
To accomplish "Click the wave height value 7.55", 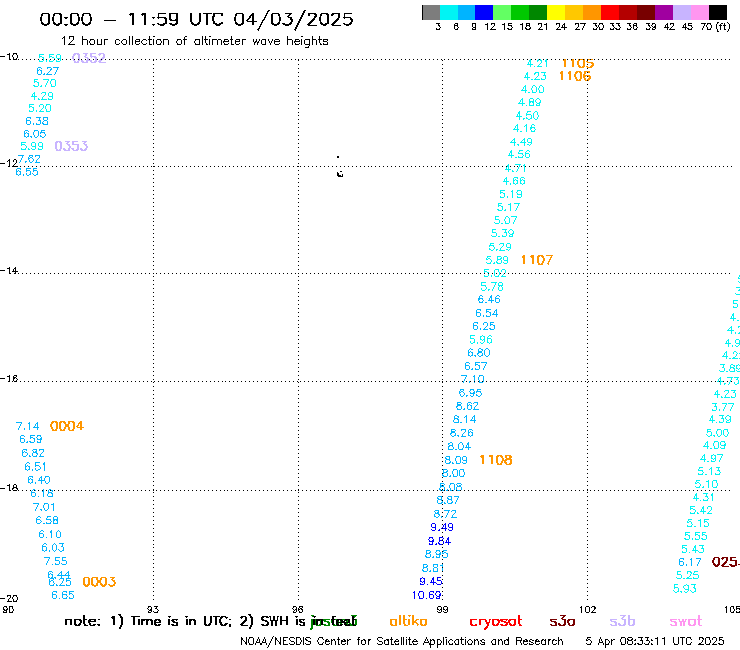I will (x=56, y=561).
